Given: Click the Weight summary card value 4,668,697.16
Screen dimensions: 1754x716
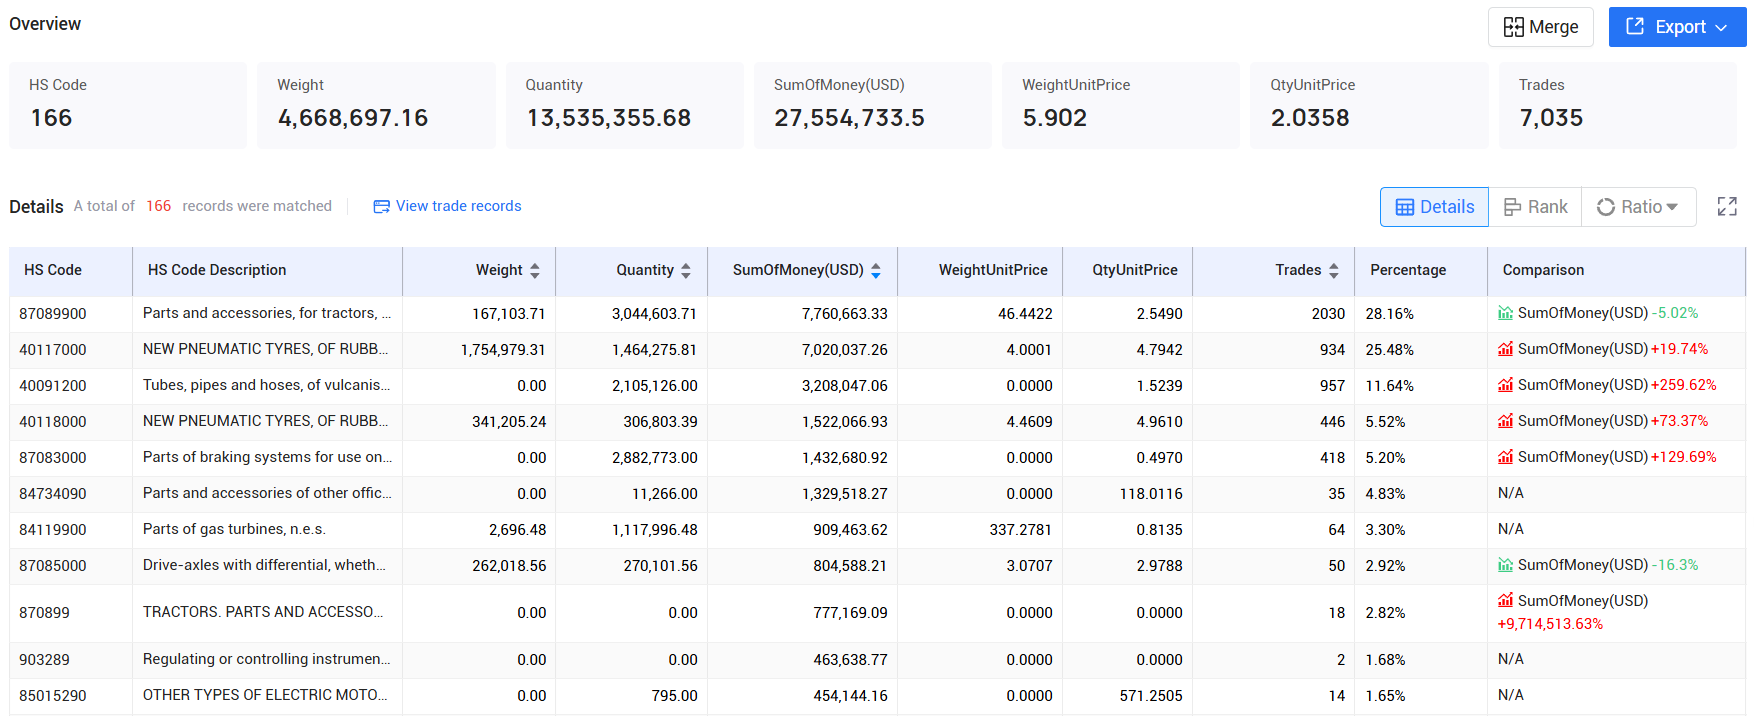Looking at the screenshot, I should coord(353,118).
